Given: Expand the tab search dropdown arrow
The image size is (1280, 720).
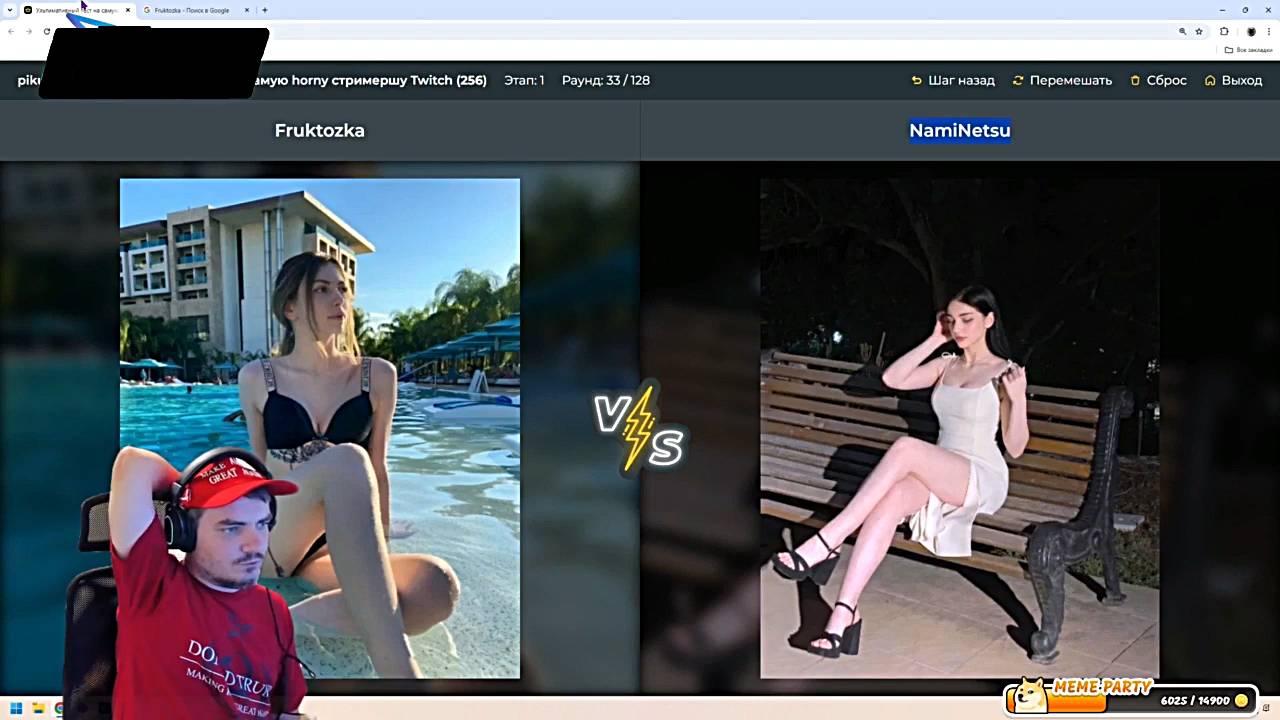Looking at the screenshot, I should [x=10, y=10].
